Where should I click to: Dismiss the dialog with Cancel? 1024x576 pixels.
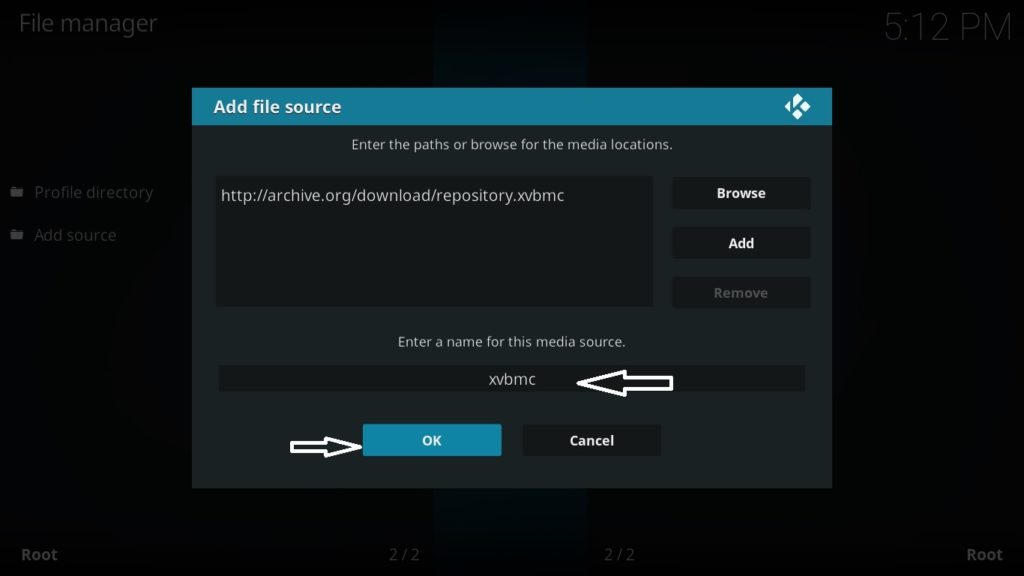tap(591, 440)
